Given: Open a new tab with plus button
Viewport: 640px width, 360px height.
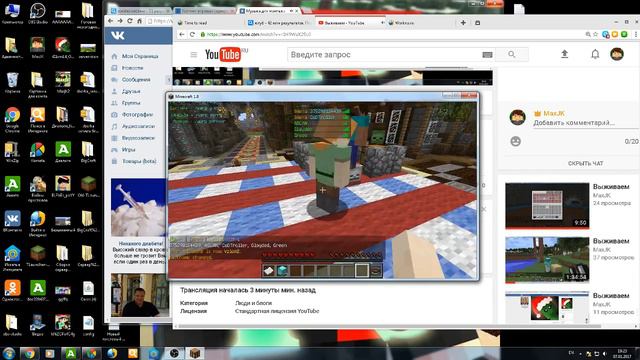Looking at the screenshot, I should click(x=463, y=23).
